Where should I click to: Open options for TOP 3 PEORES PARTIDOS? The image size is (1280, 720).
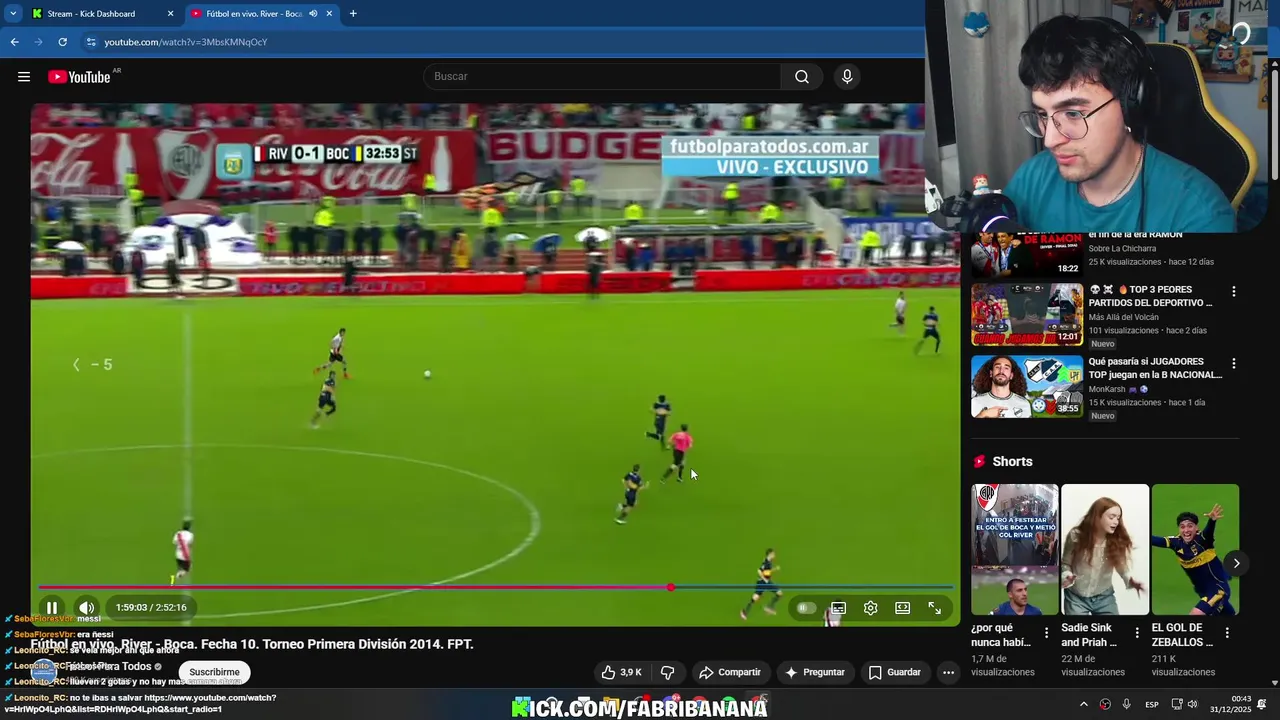click(x=1233, y=292)
